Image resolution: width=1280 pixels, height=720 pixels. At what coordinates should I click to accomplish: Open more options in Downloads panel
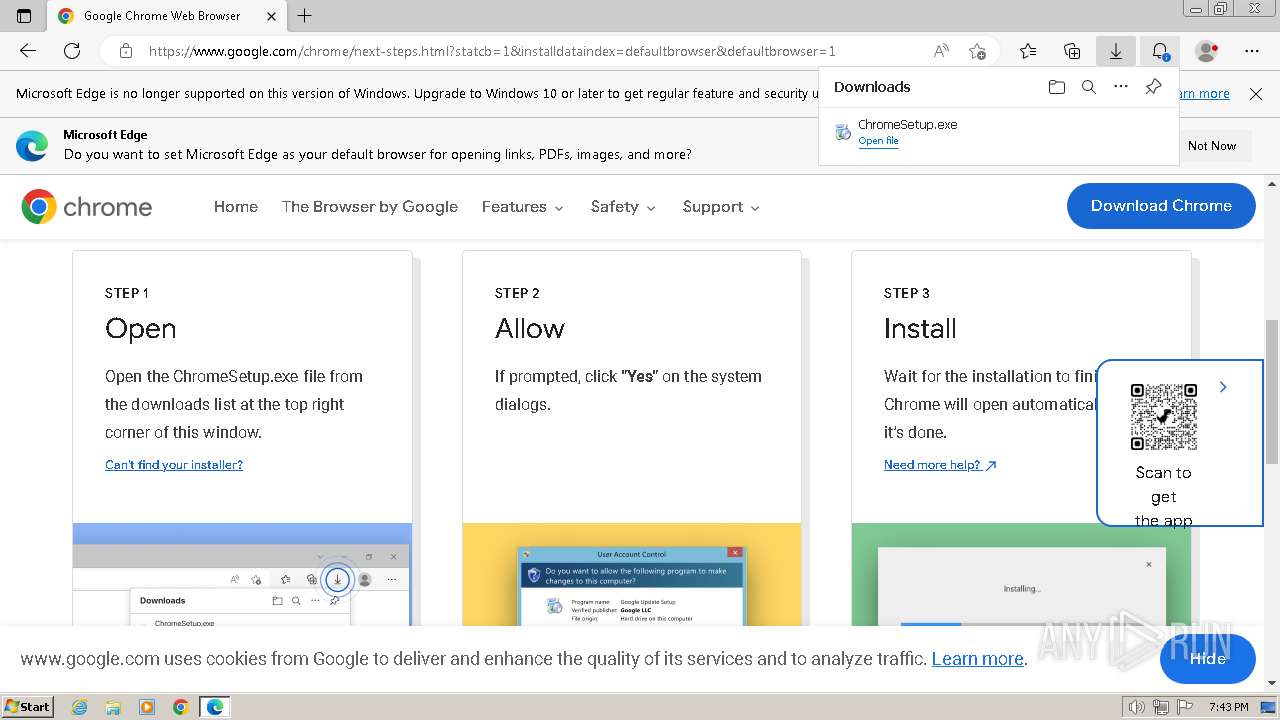[x=1121, y=87]
